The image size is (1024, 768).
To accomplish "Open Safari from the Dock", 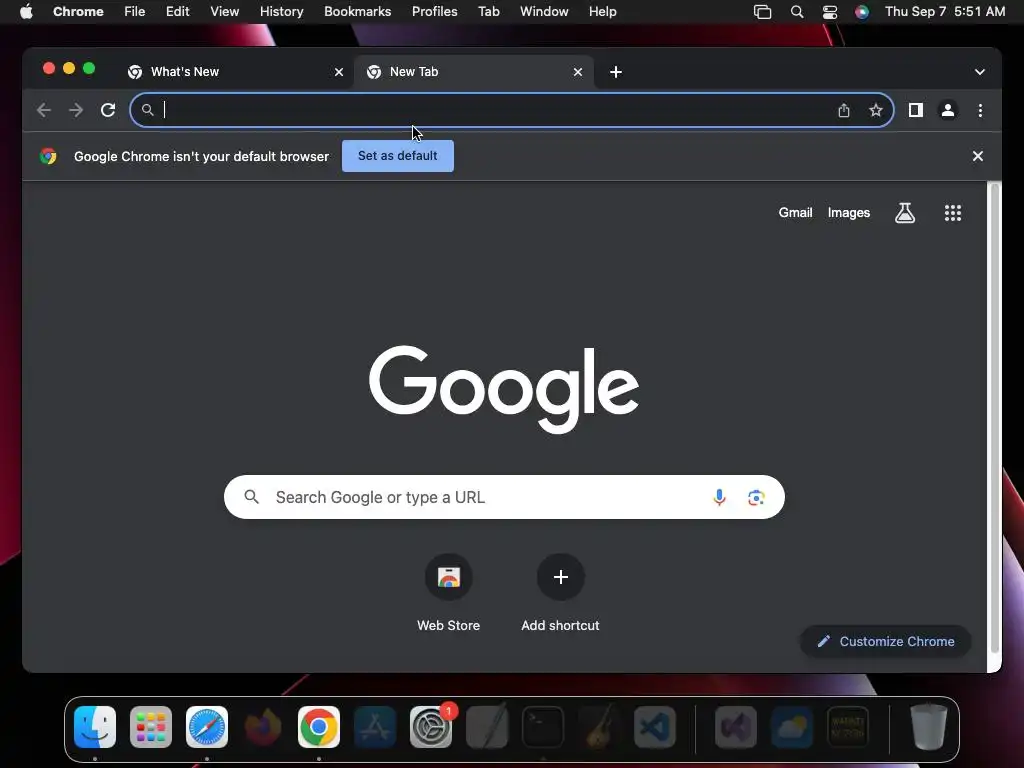I will tap(207, 727).
